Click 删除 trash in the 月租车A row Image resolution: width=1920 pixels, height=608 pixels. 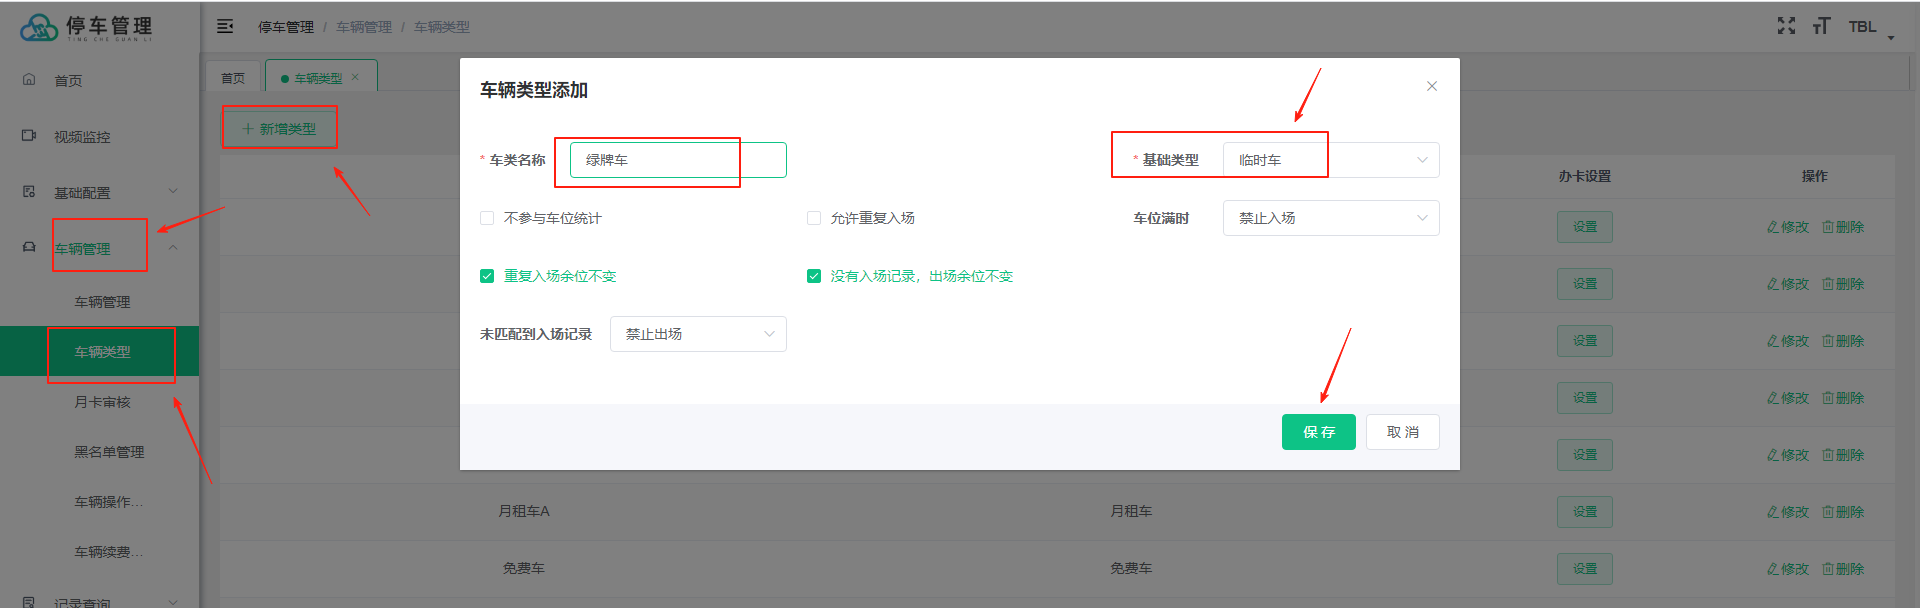pos(1842,512)
